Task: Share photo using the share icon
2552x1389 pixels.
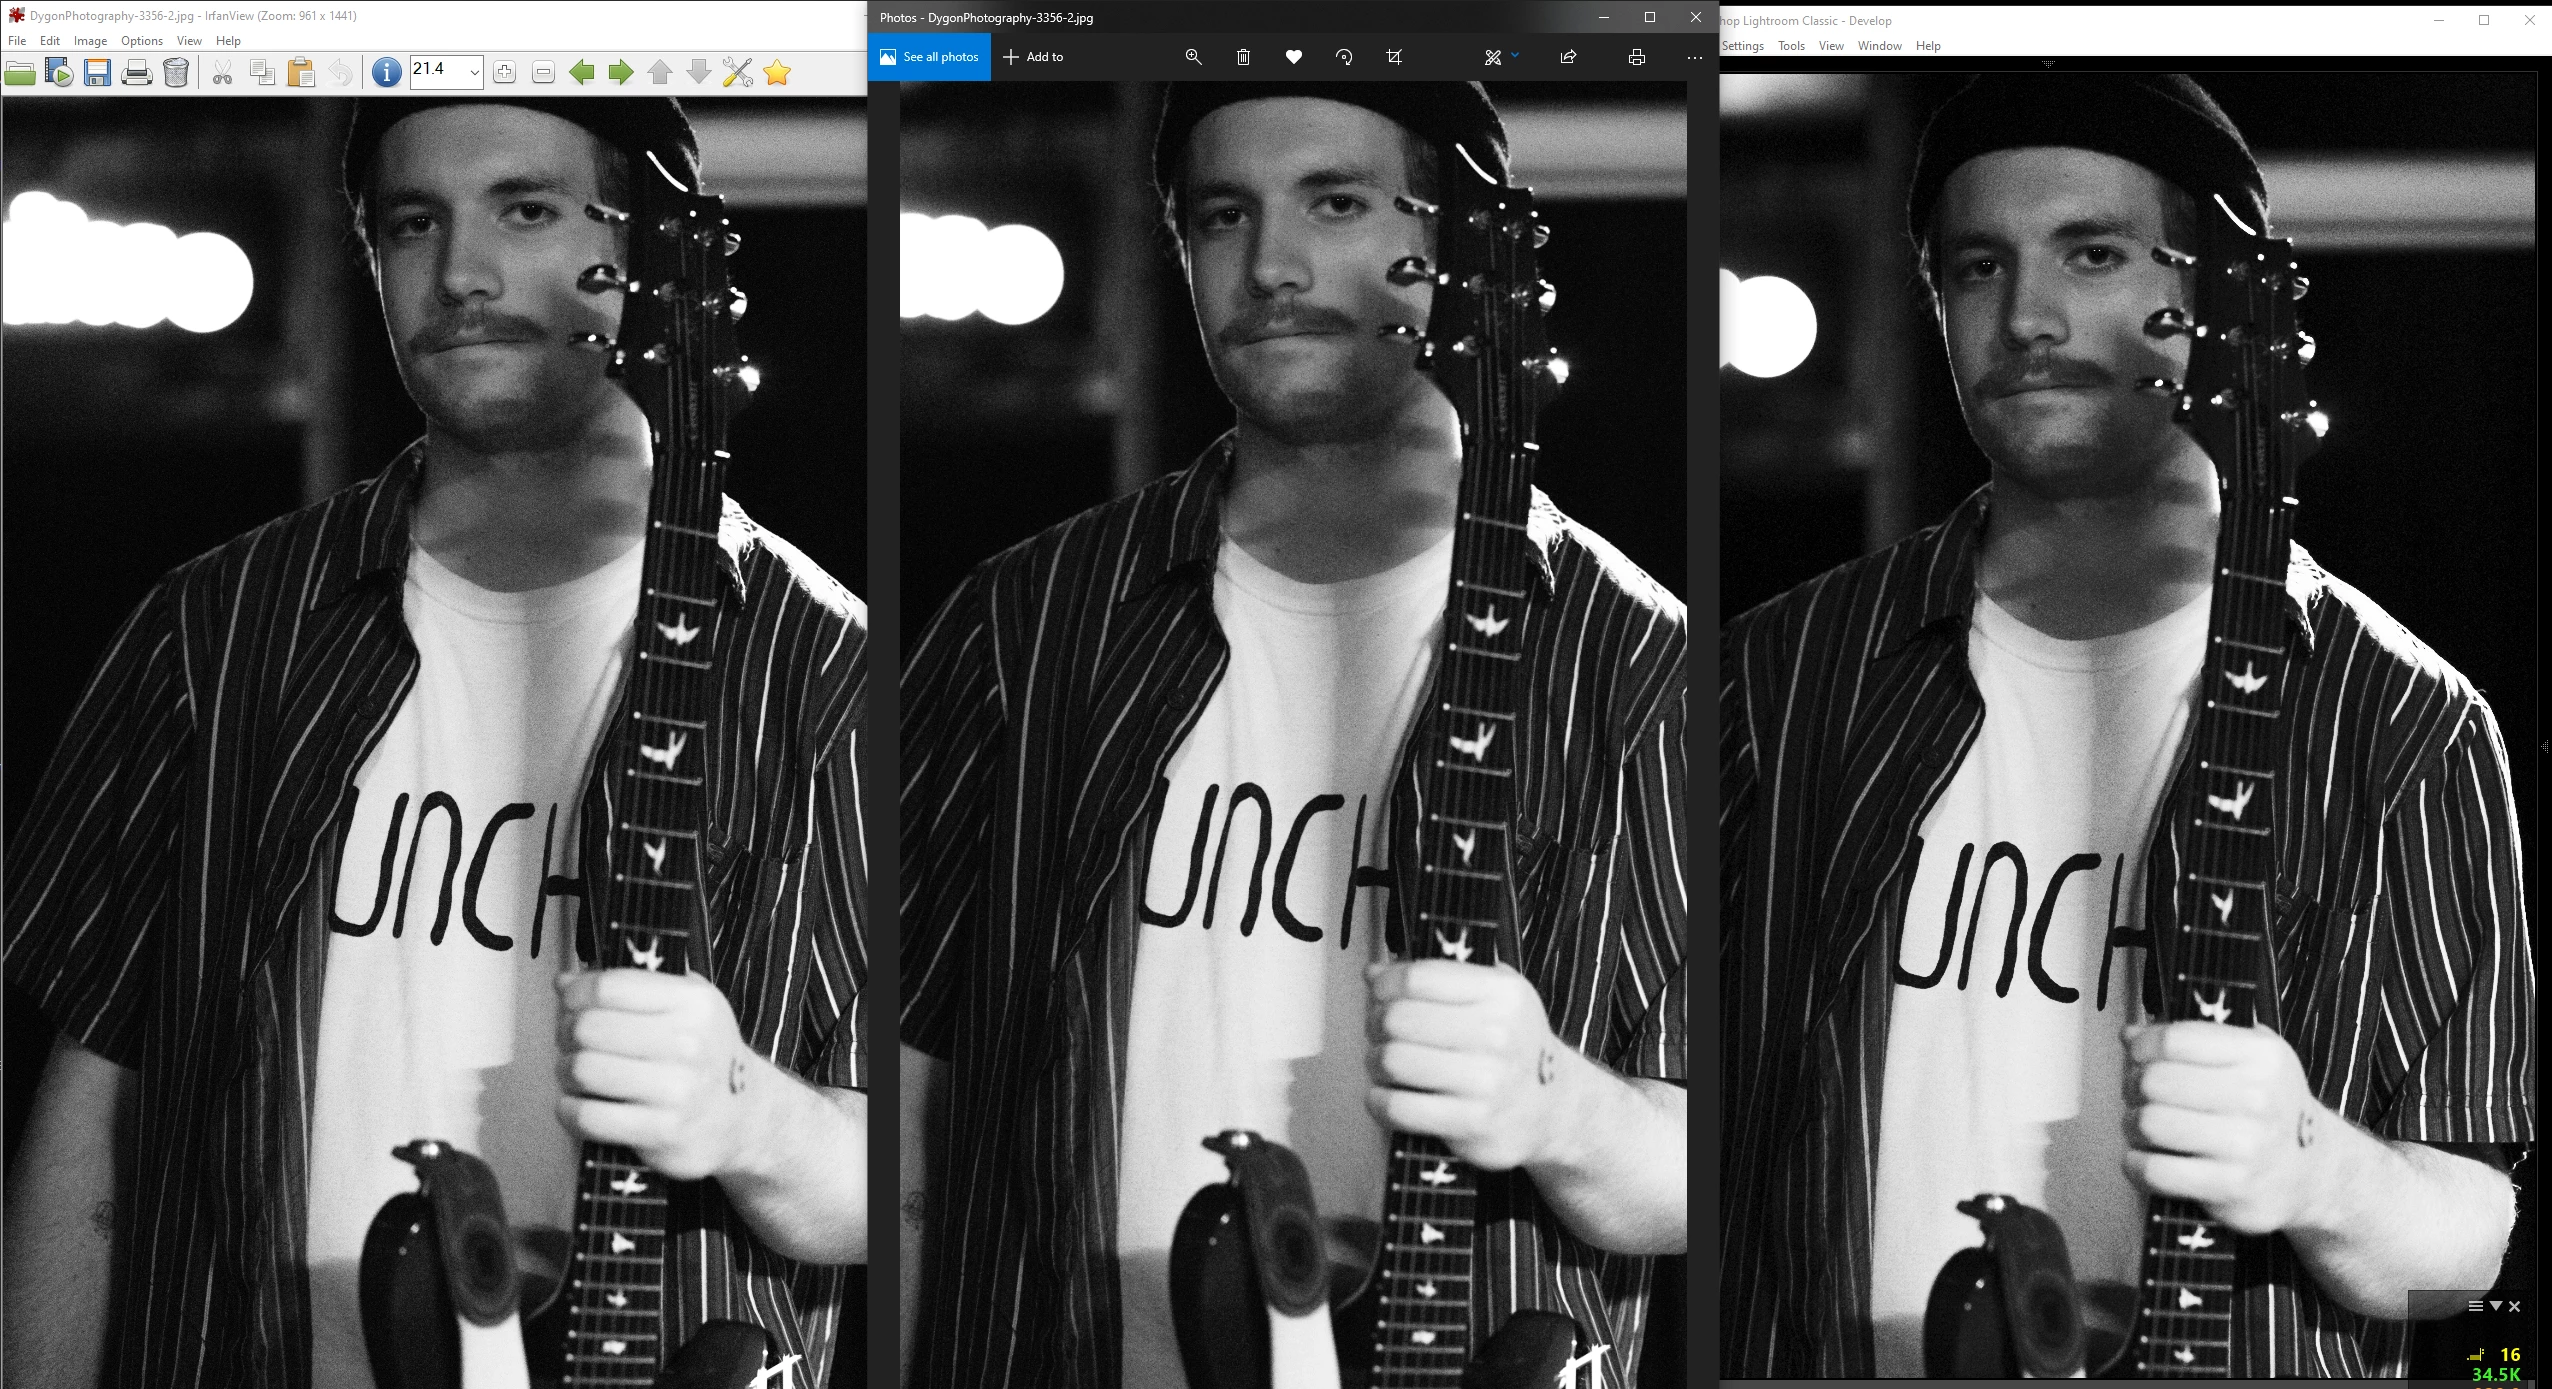Action: 1568,57
